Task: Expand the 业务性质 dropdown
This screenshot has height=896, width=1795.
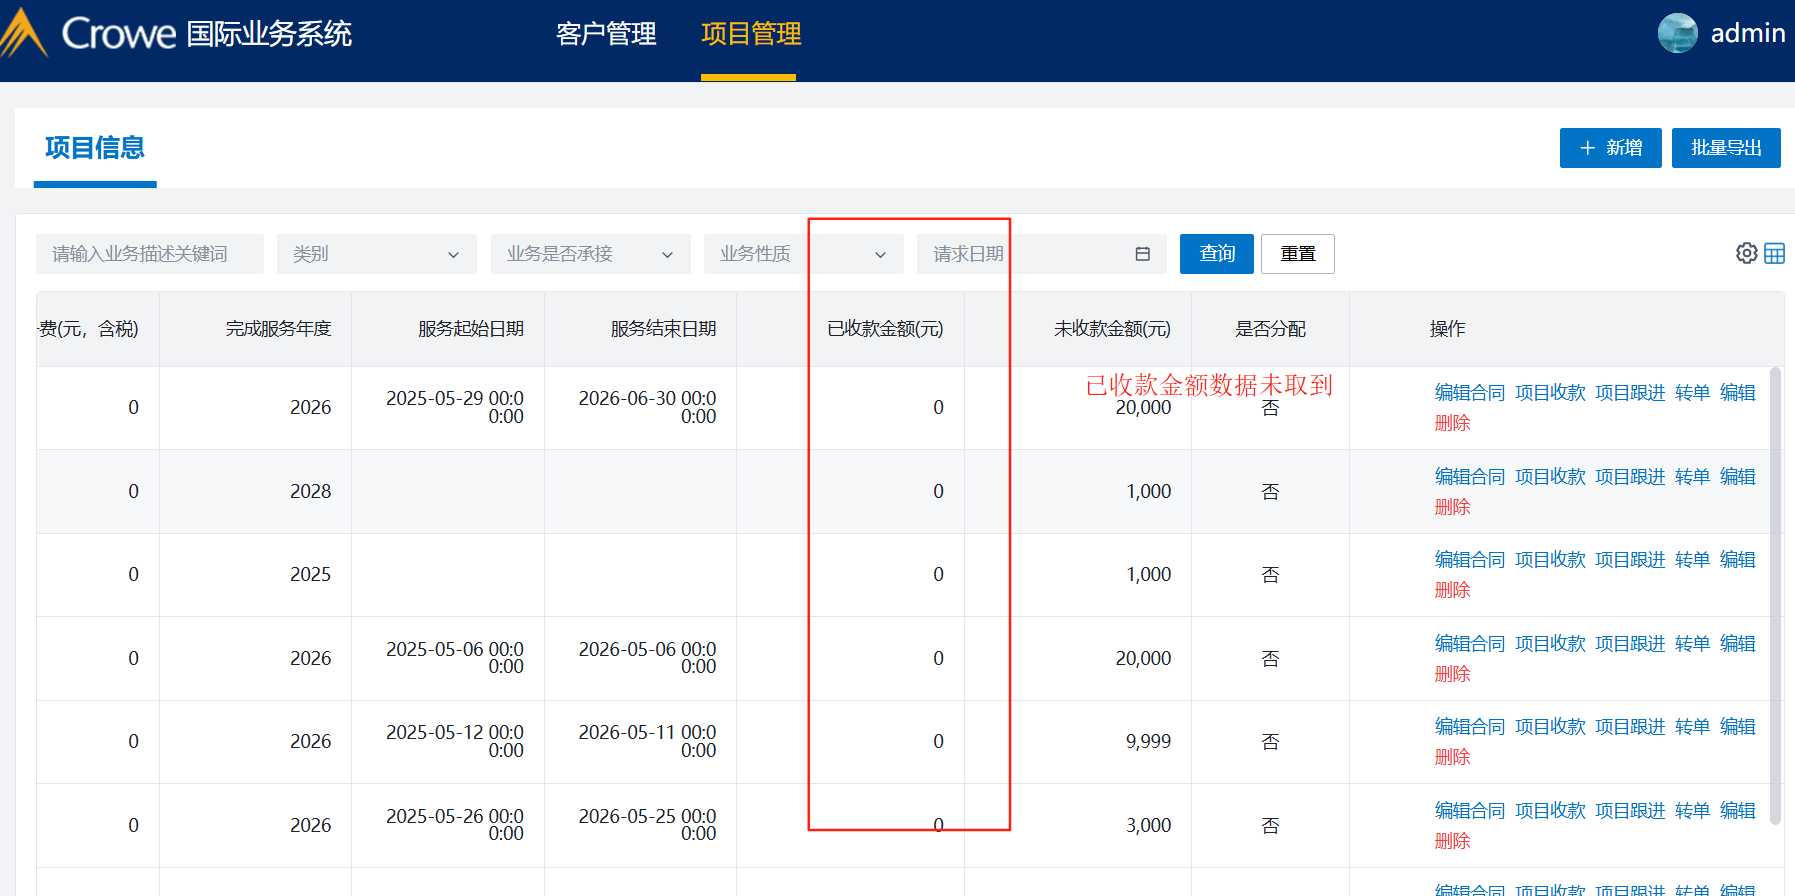Action: point(803,254)
